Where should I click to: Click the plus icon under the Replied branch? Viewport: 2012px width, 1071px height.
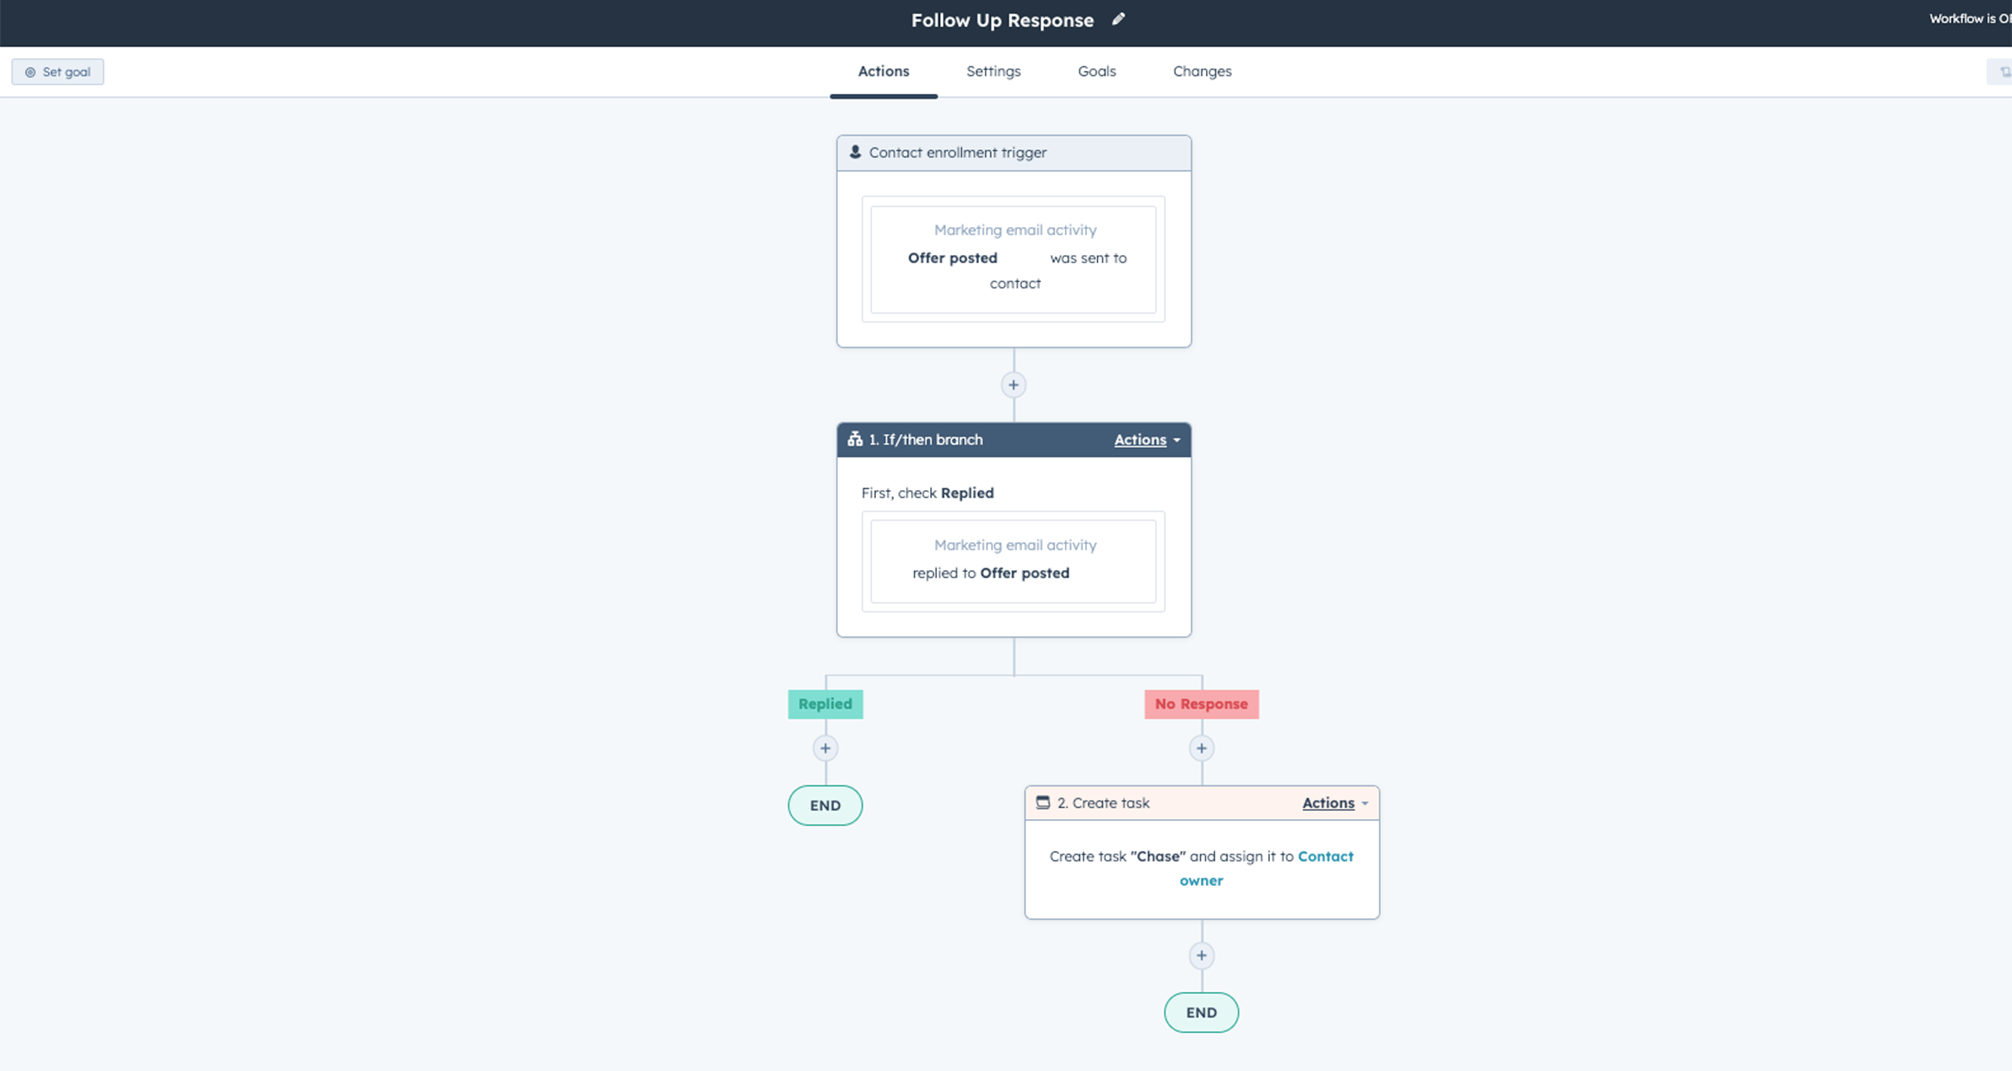(x=825, y=748)
